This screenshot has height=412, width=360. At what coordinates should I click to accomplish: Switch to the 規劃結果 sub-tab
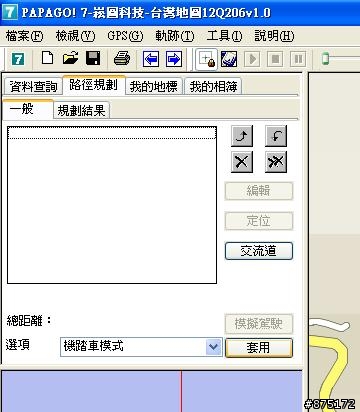81,110
